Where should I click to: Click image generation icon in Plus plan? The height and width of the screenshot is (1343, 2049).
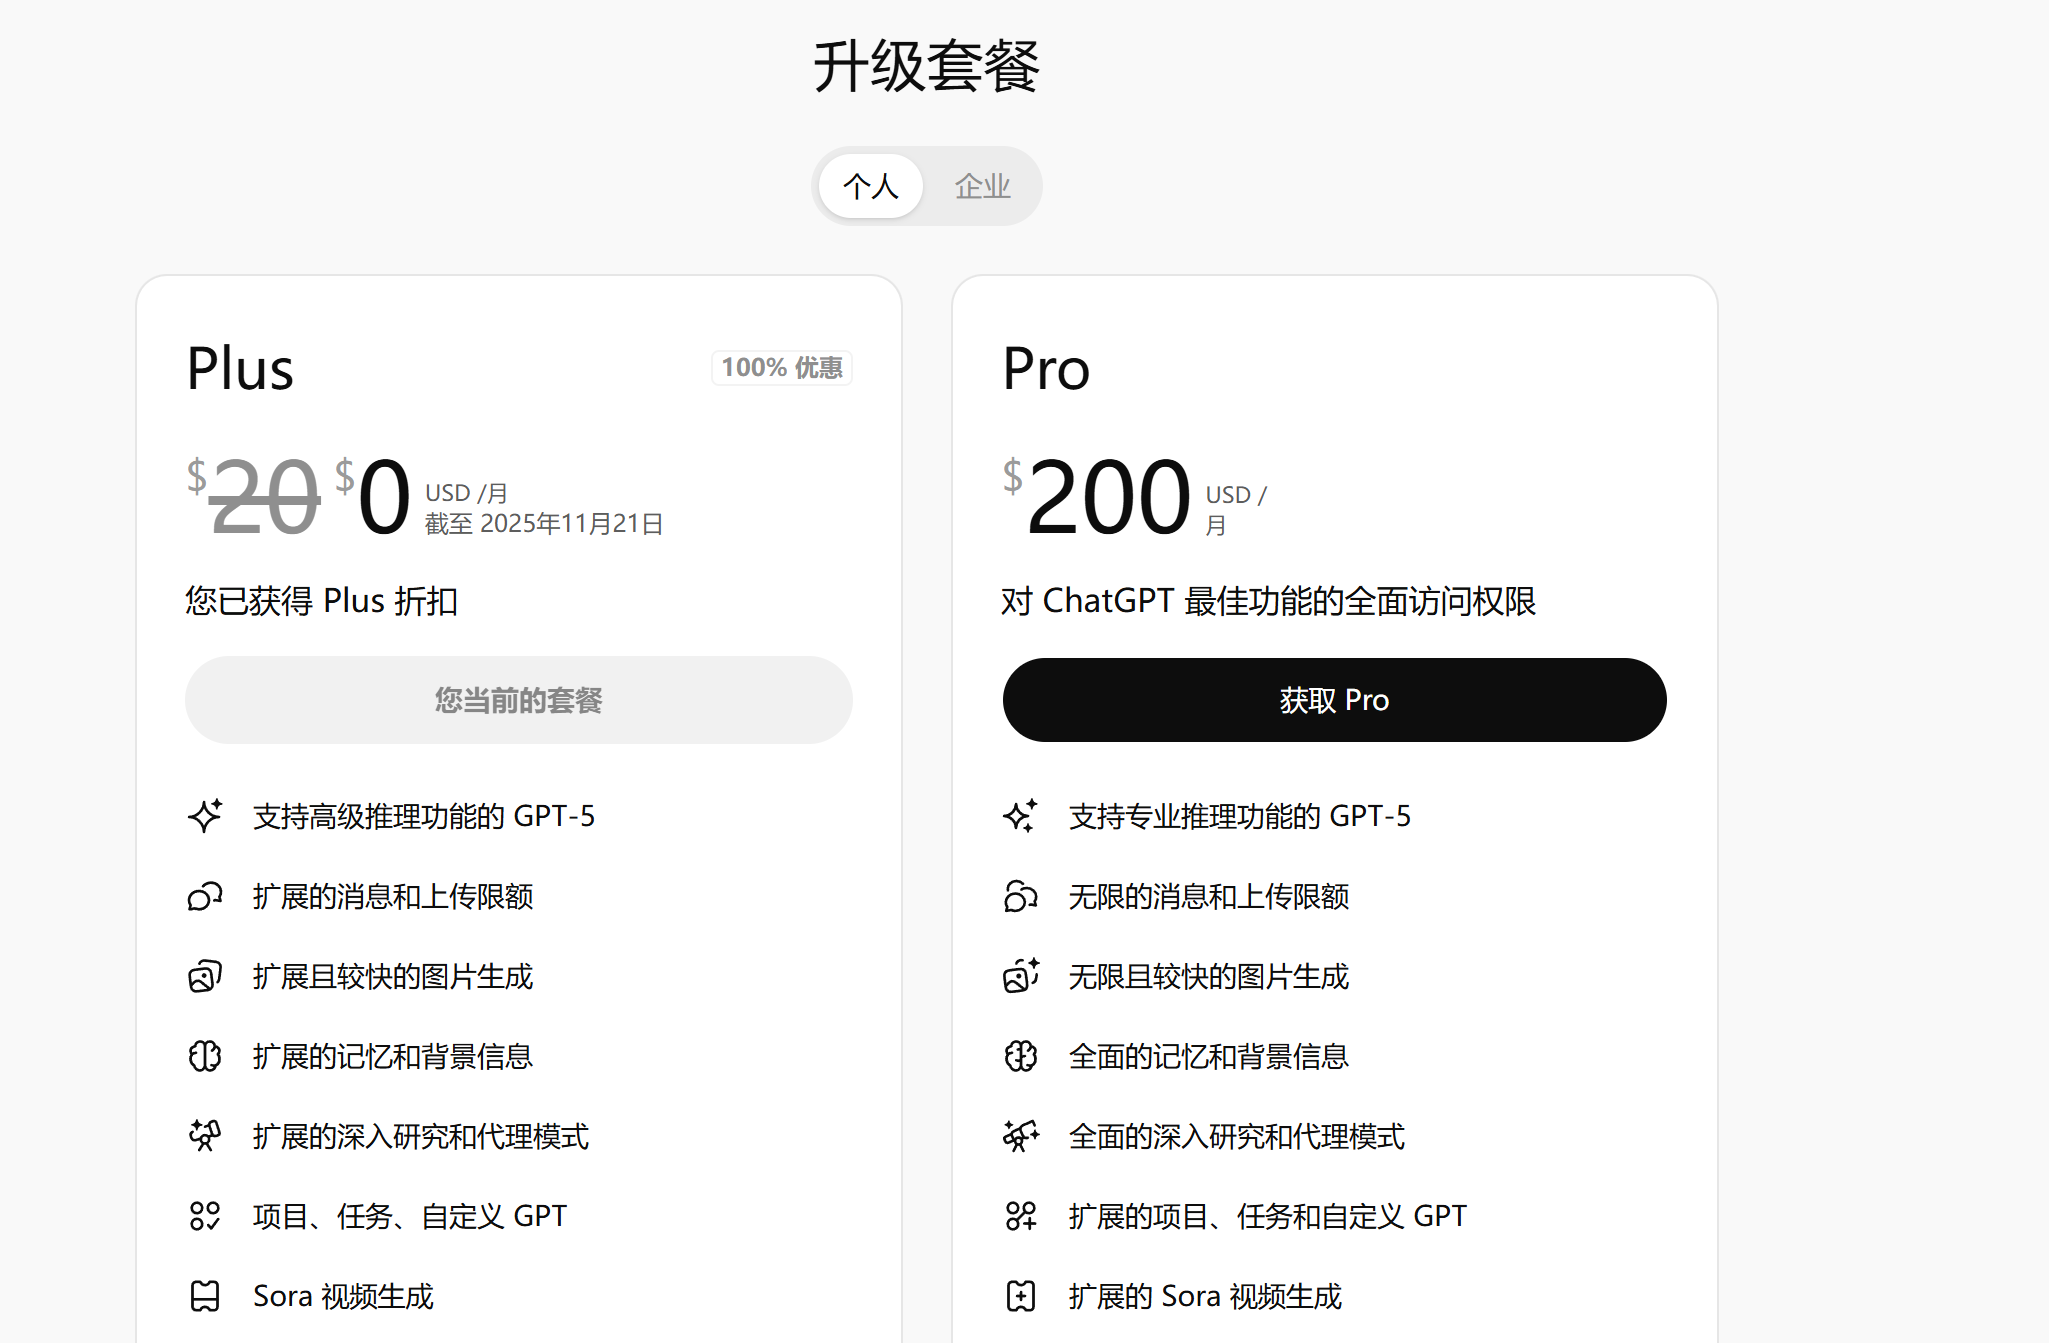(x=205, y=976)
